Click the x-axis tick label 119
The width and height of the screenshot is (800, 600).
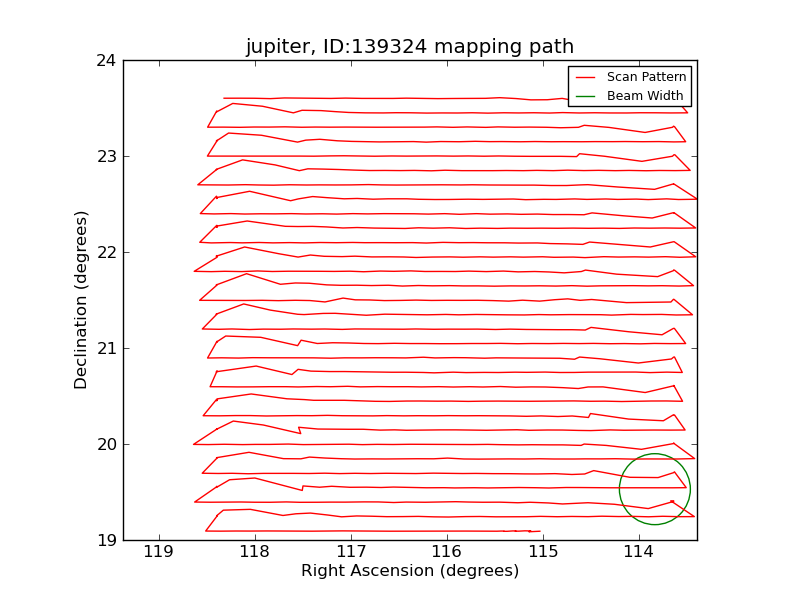click(158, 552)
